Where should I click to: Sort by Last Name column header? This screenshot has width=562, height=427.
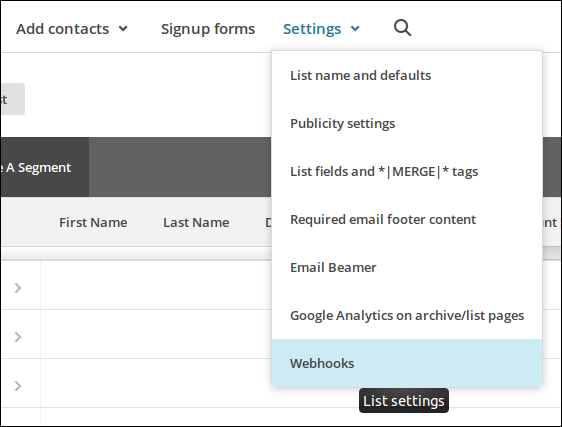tap(196, 222)
